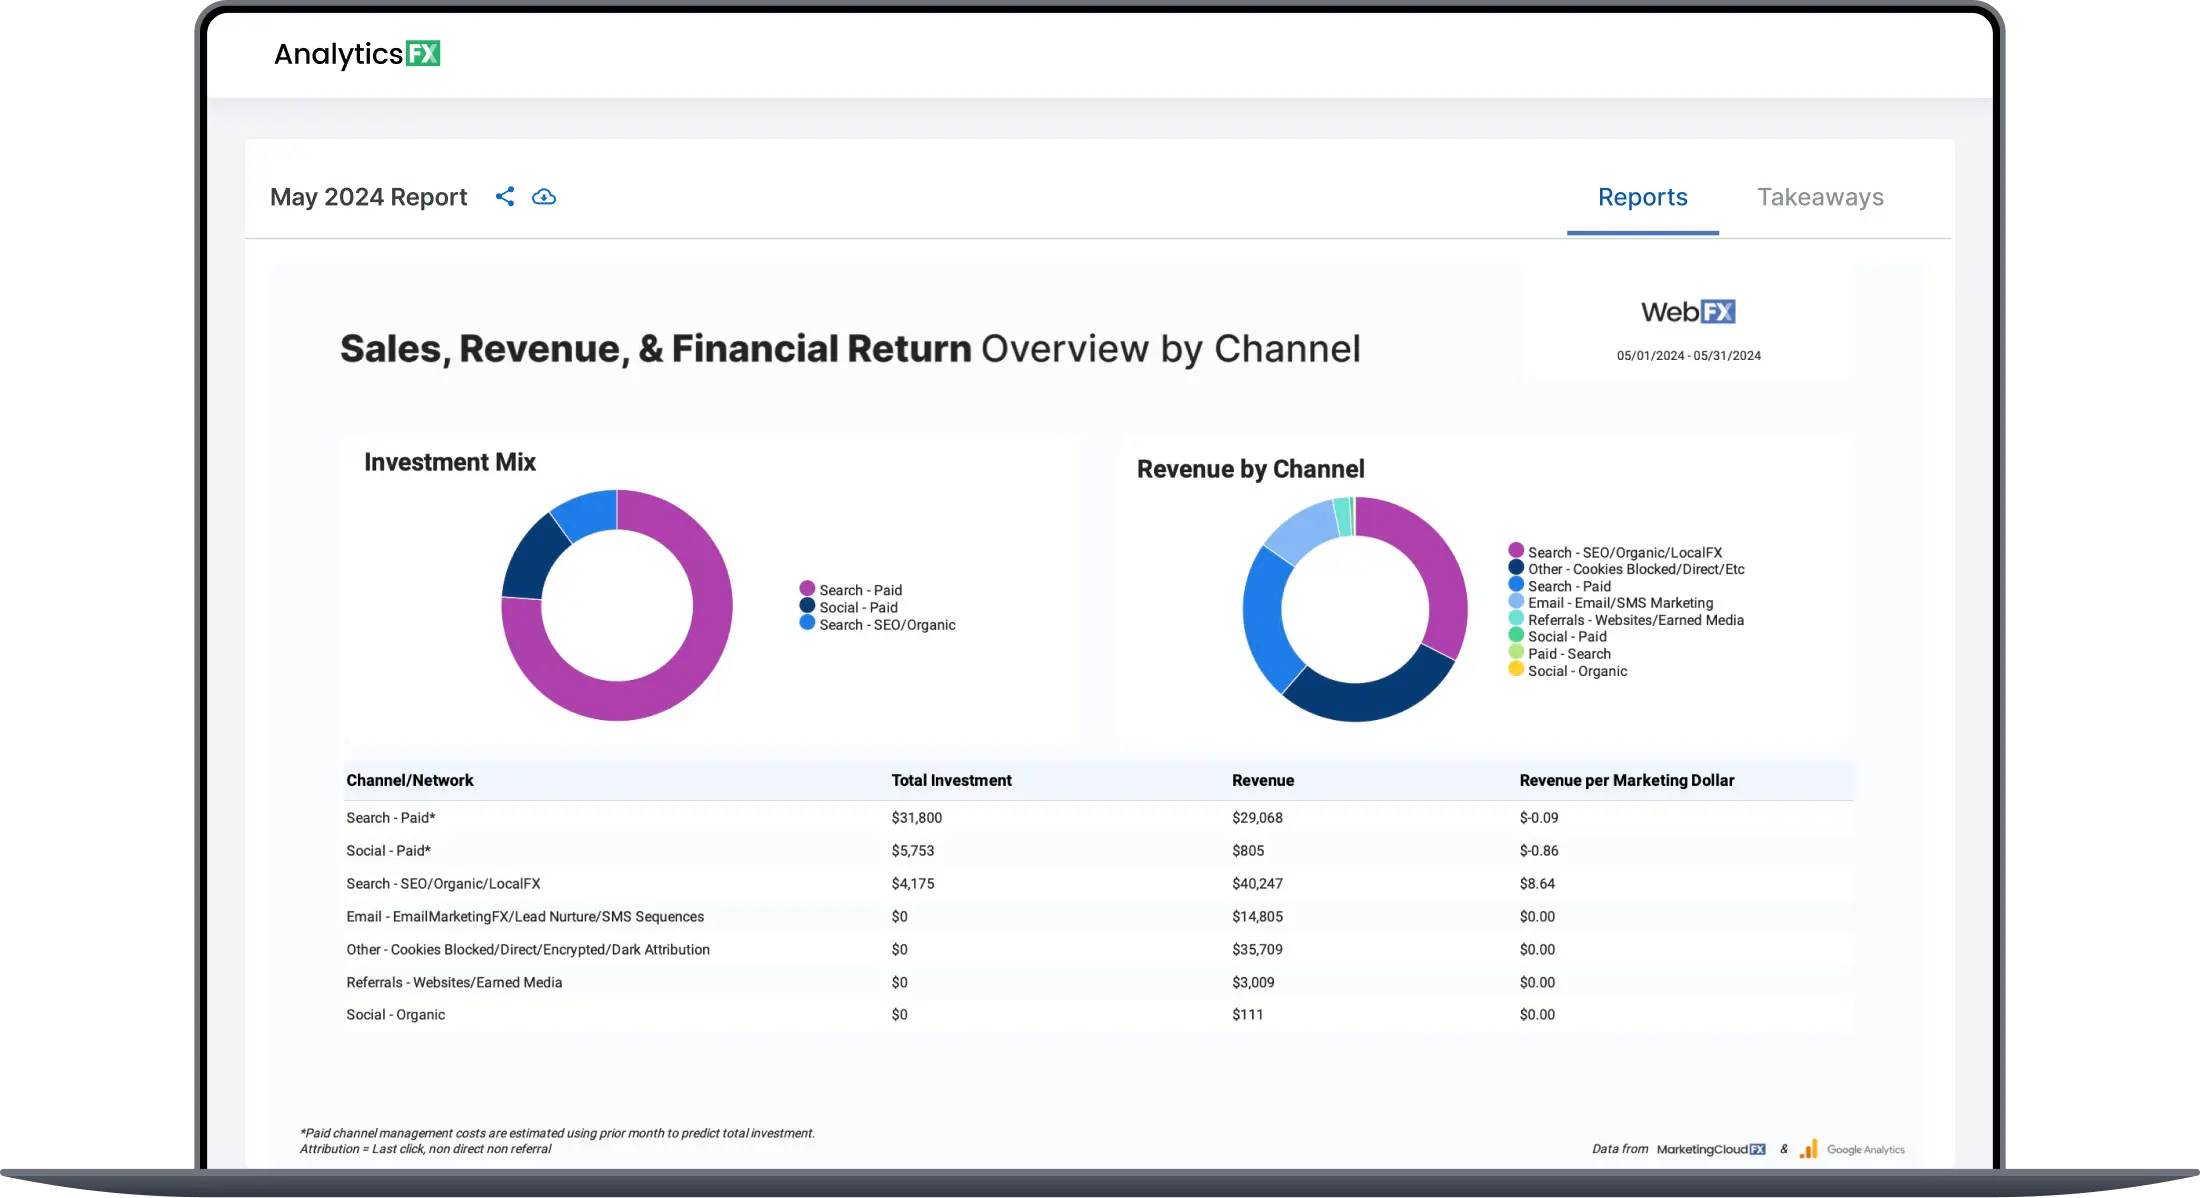The height and width of the screenshot is (1198, 2200).
Task: Click Social - Paid legend dot in Investment Mix
Action: click(807, 606)
